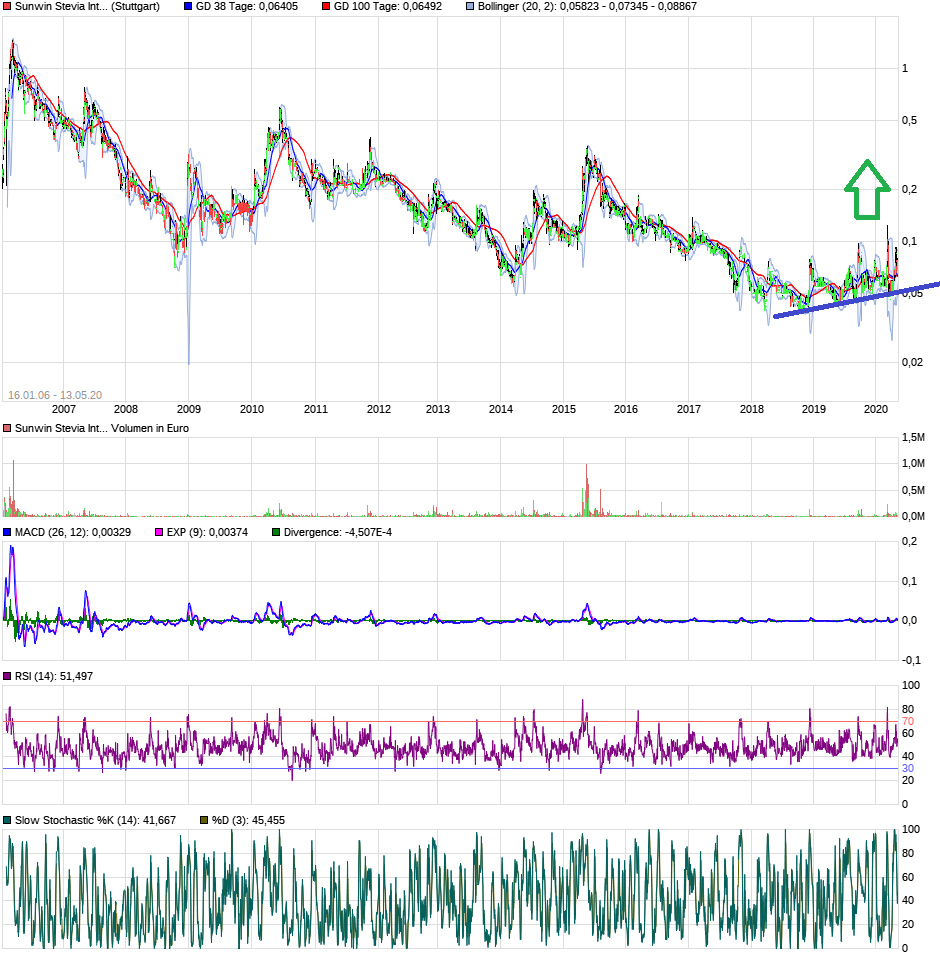The image size is (940, 958).
Task: Click the blue GD 38 Tage legend swatch
Action: click(188, 7)
